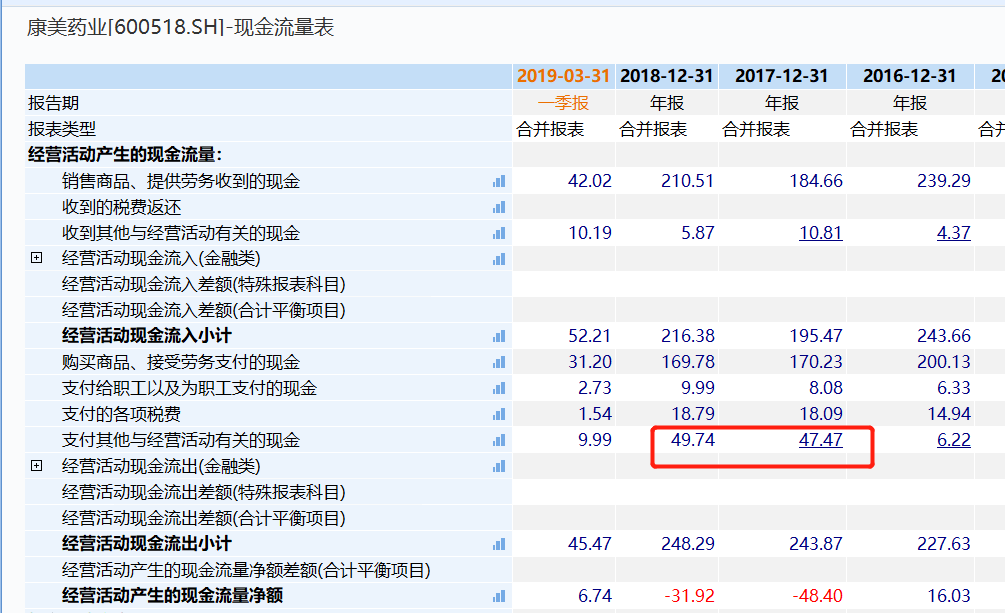
Task: Select the 2018 net cash flow cell -31.92
Action: (688, 596)
